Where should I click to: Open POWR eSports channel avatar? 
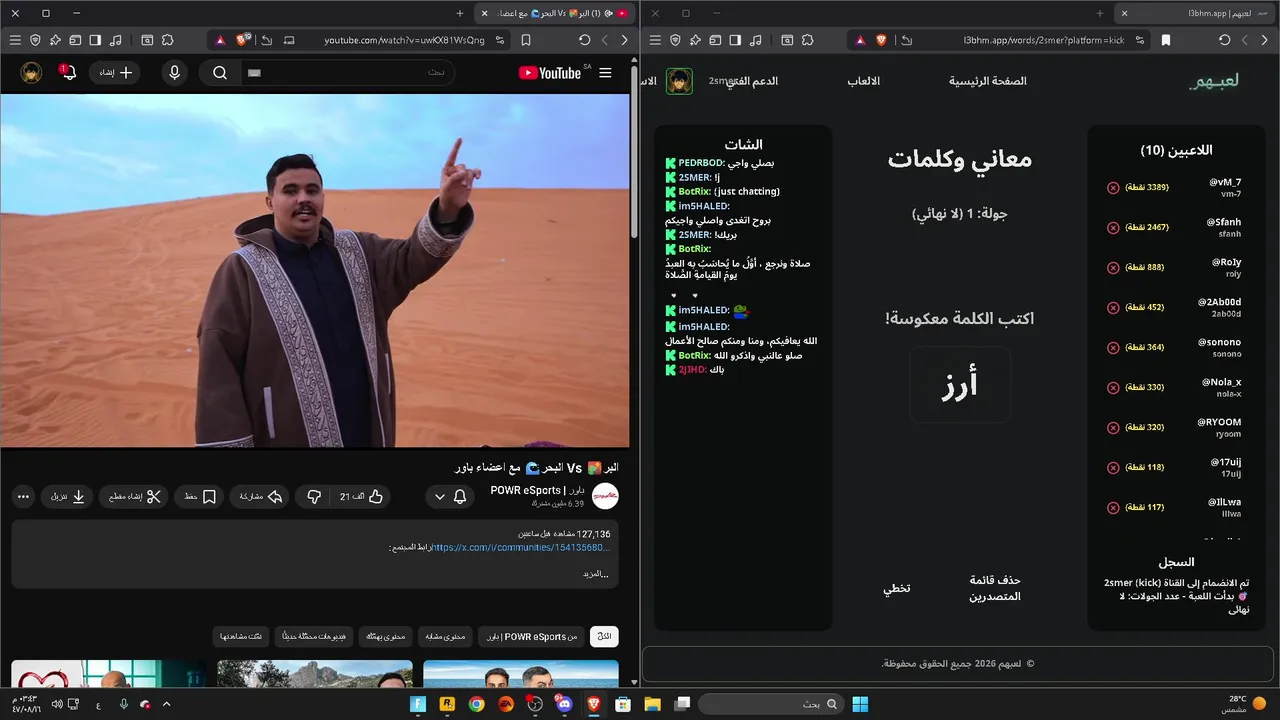point(605,496)
